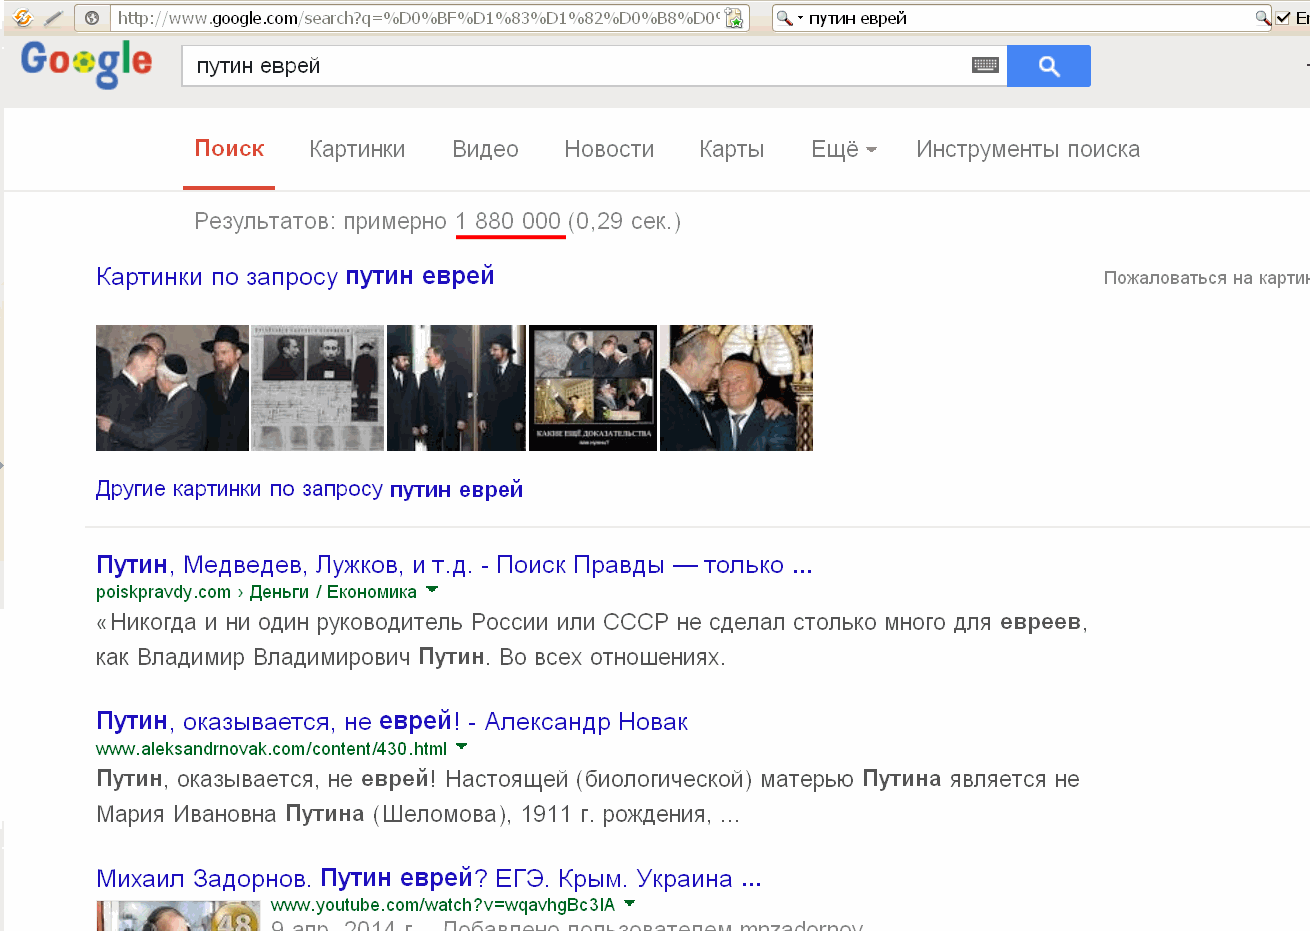Open first image thumbnail with men embracing
Viewport: 1310px width, 931px height.
pyautogui.click(x=172, y=388)
